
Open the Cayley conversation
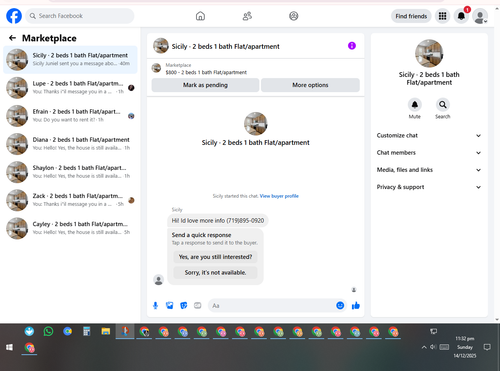click(70, 228)
